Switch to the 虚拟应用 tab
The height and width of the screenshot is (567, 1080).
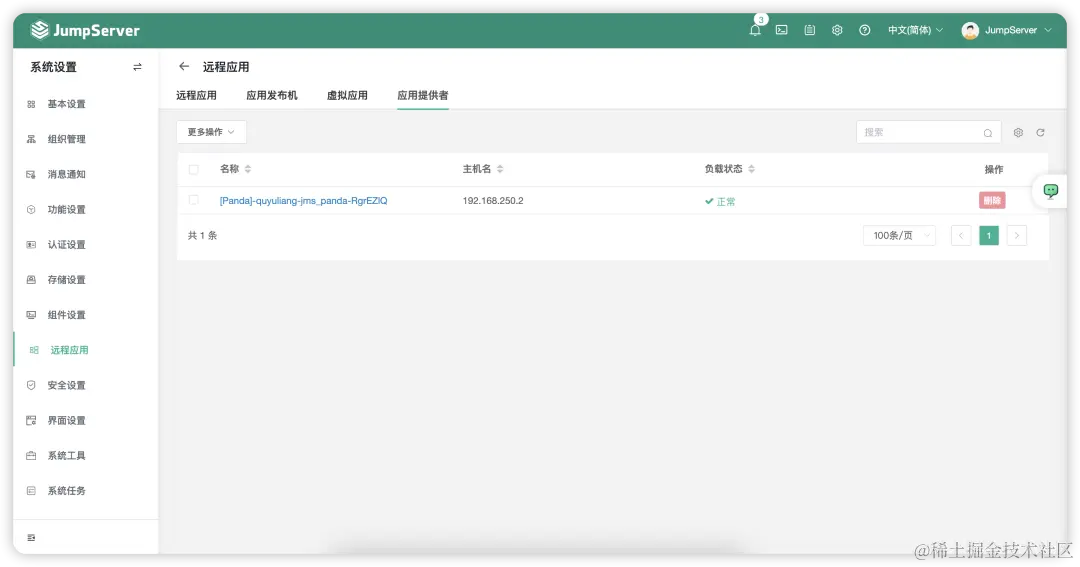point(347,95)
